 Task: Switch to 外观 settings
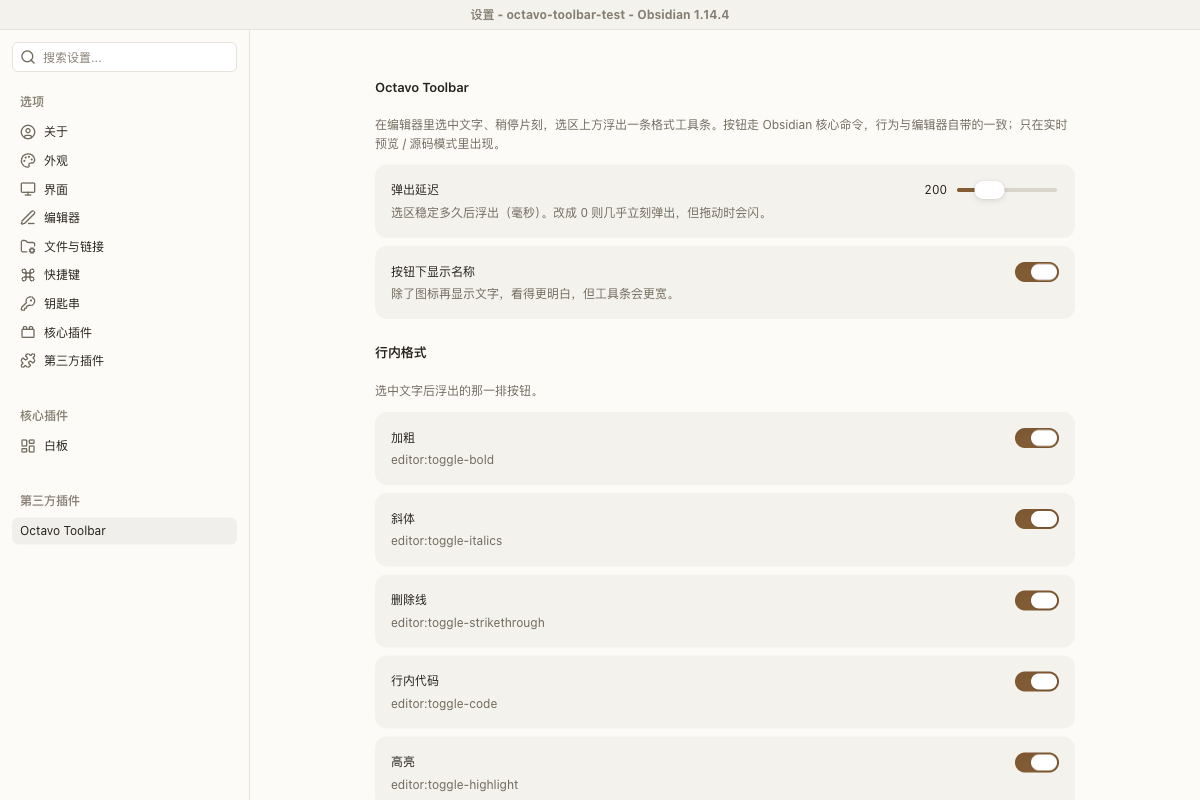(x=124, y=161)
